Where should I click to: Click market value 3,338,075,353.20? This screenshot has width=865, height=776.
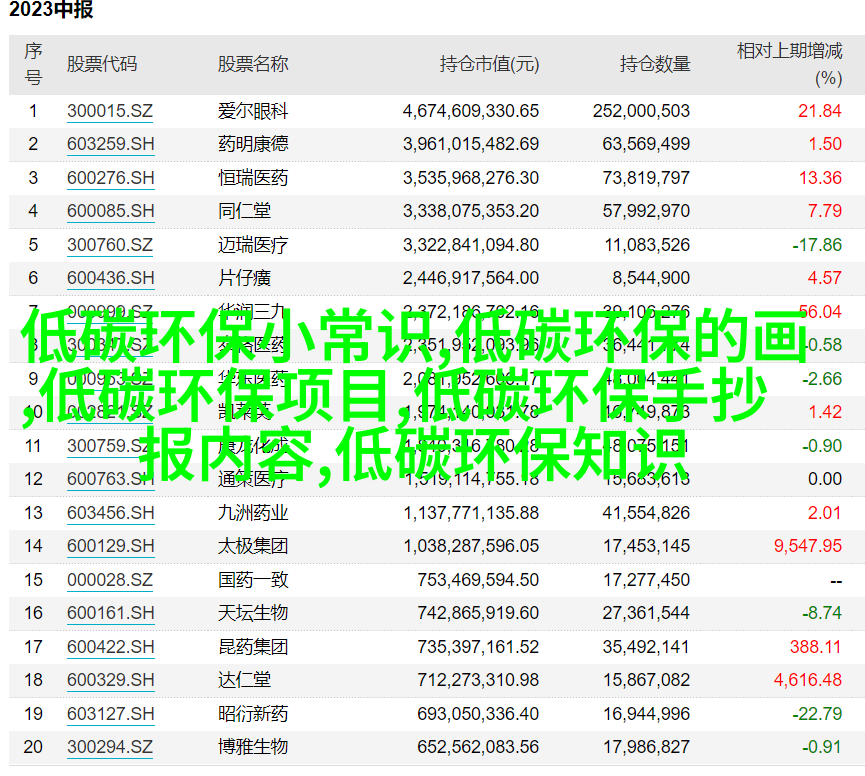tap(471, 211)
